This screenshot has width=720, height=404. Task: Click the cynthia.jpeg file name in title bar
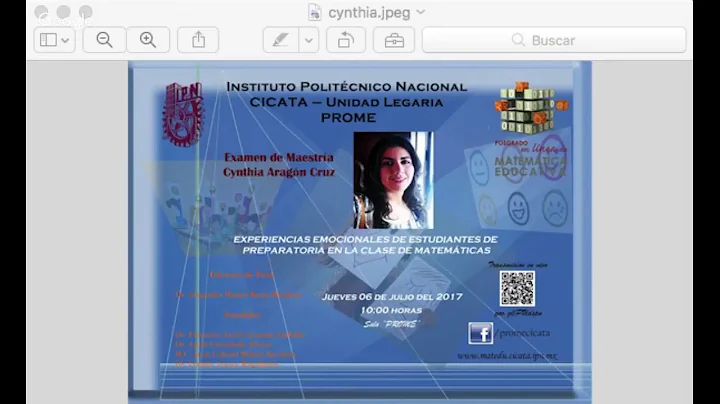coord(369,13)
